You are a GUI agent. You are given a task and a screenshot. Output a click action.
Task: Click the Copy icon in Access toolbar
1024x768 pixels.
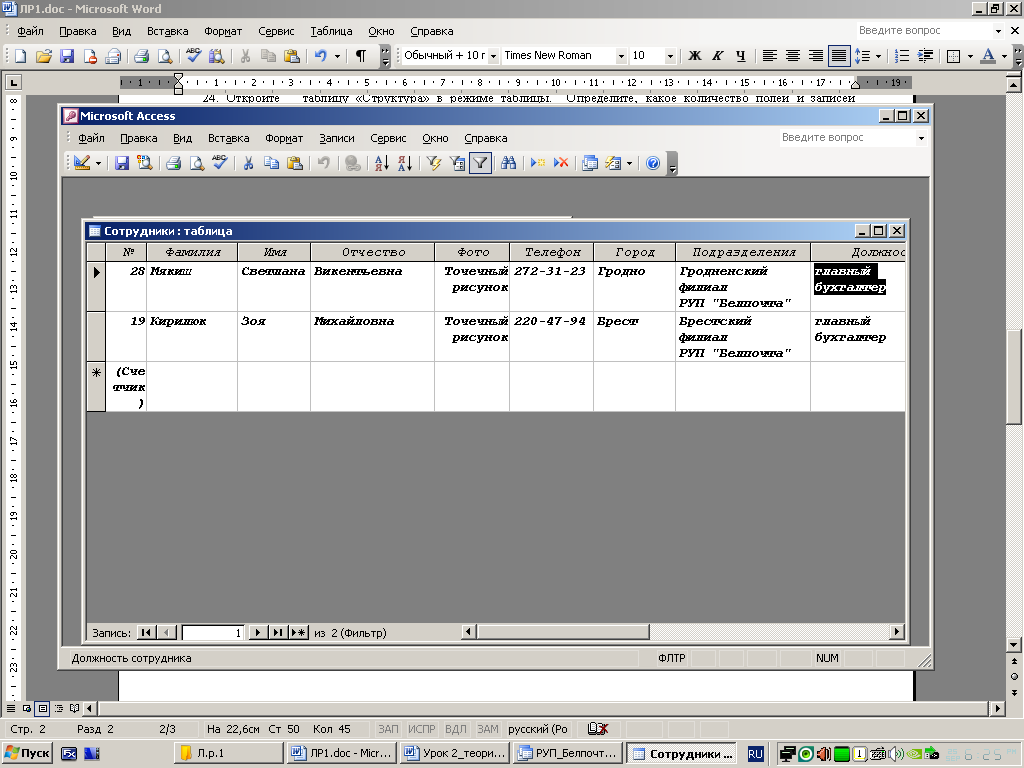click(x=271, y=163)
